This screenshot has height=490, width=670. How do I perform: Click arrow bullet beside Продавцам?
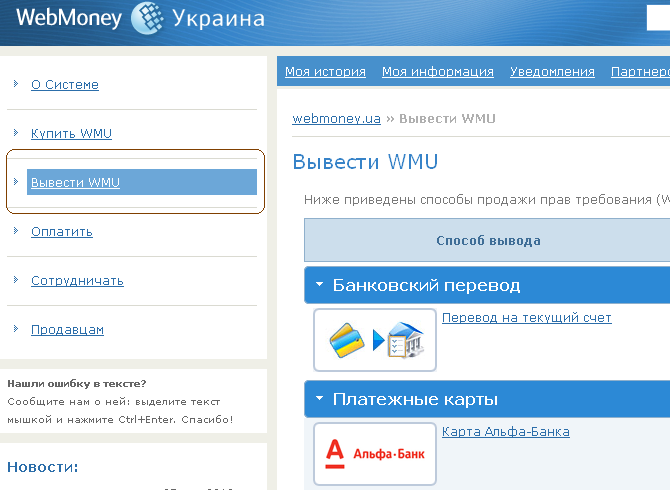click(x=16, y=329)
